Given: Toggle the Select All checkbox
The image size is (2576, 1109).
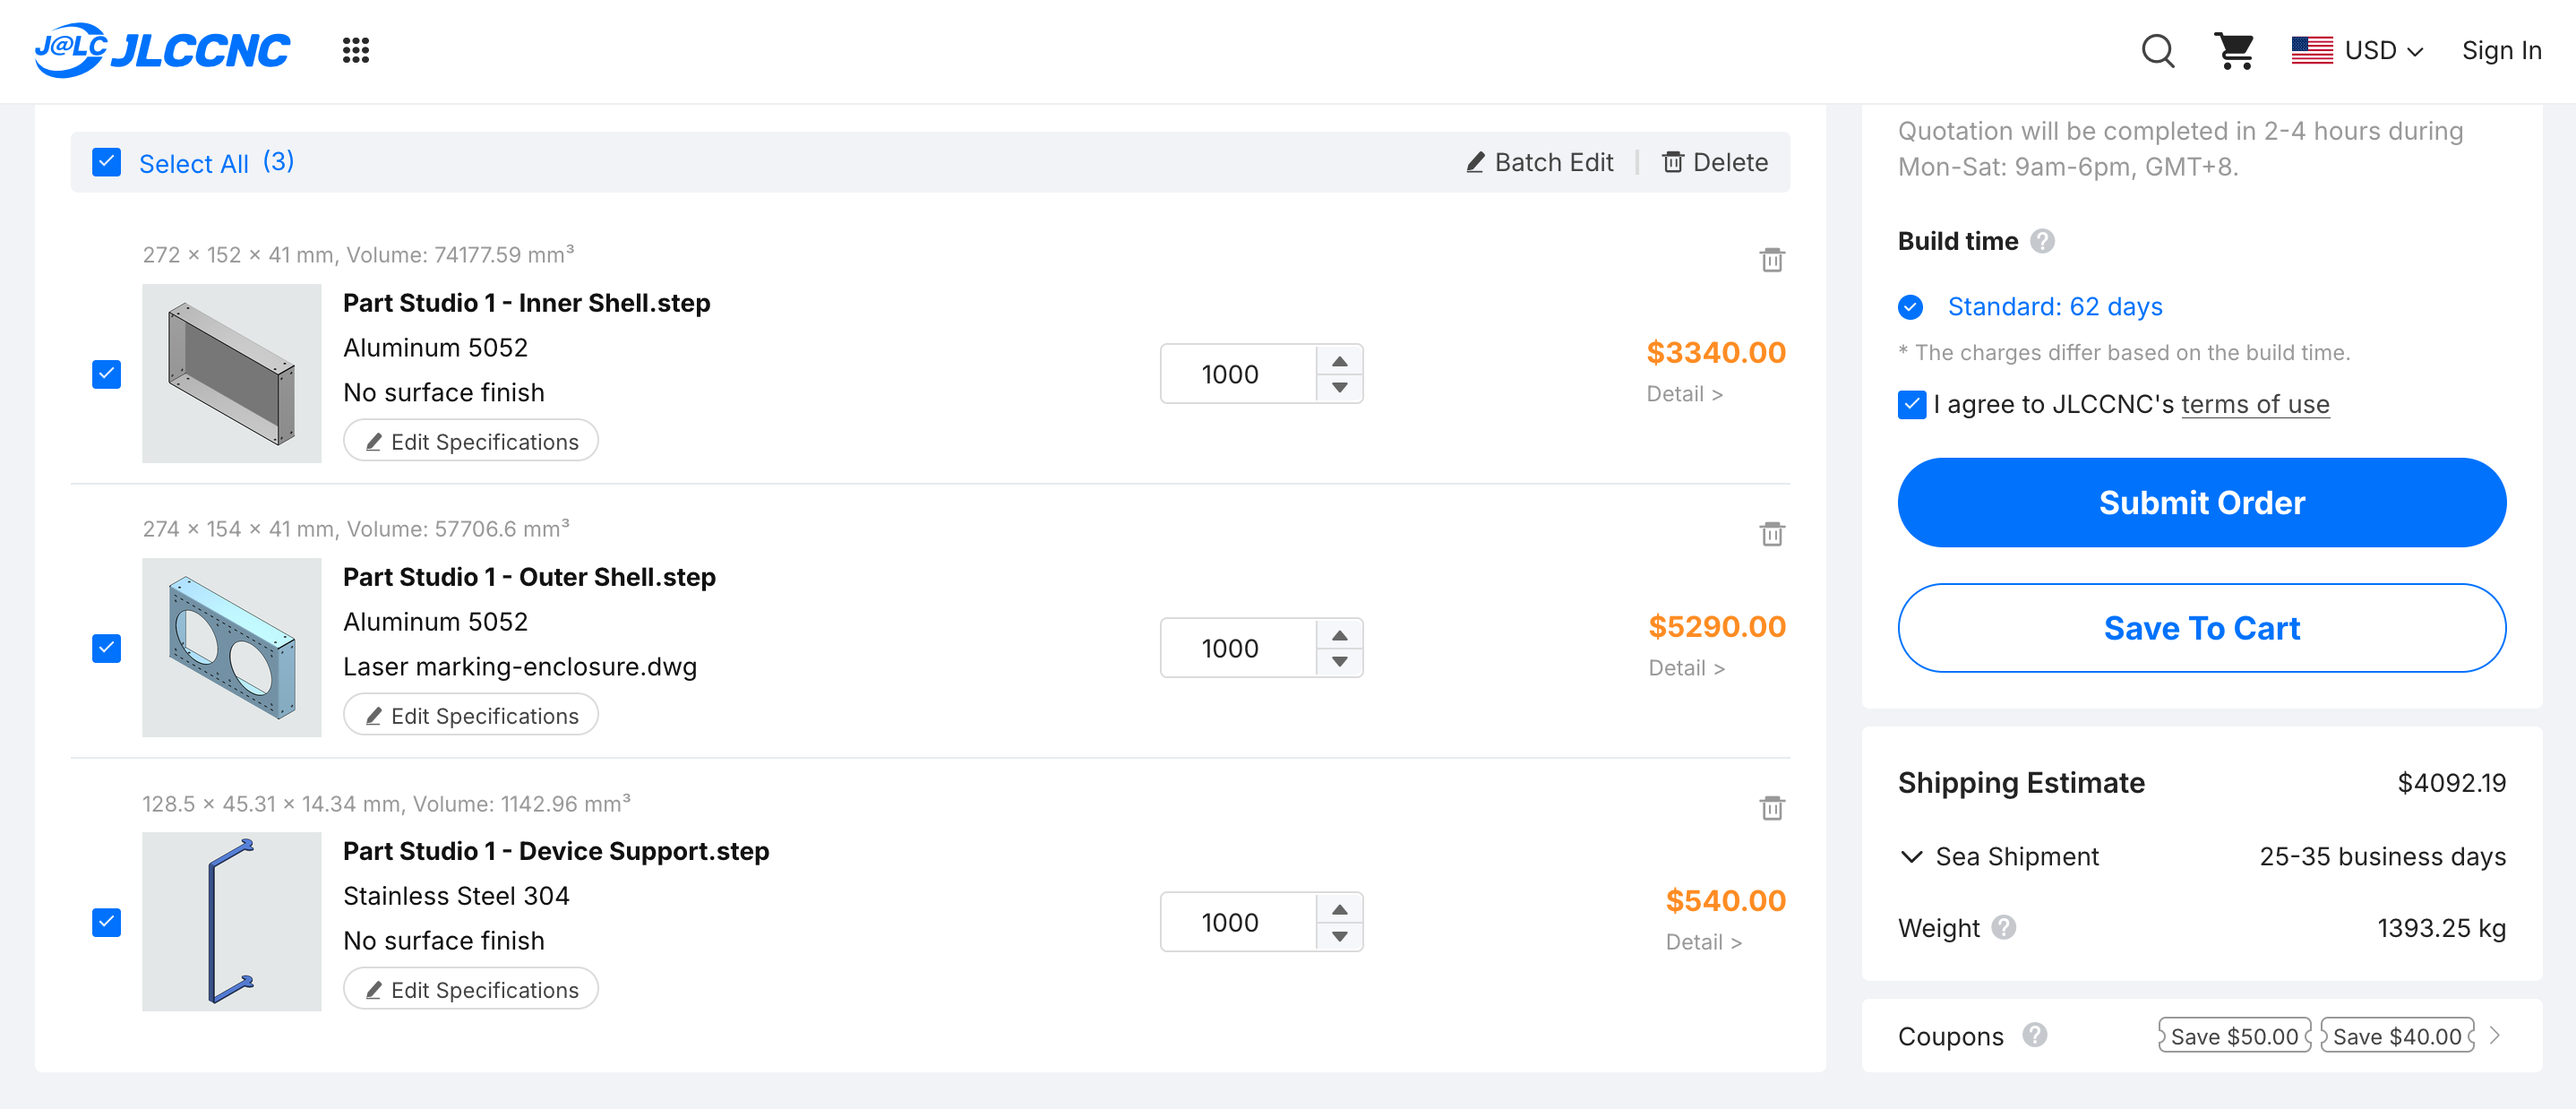Looking at the screenshot, I should coord(106,162).
